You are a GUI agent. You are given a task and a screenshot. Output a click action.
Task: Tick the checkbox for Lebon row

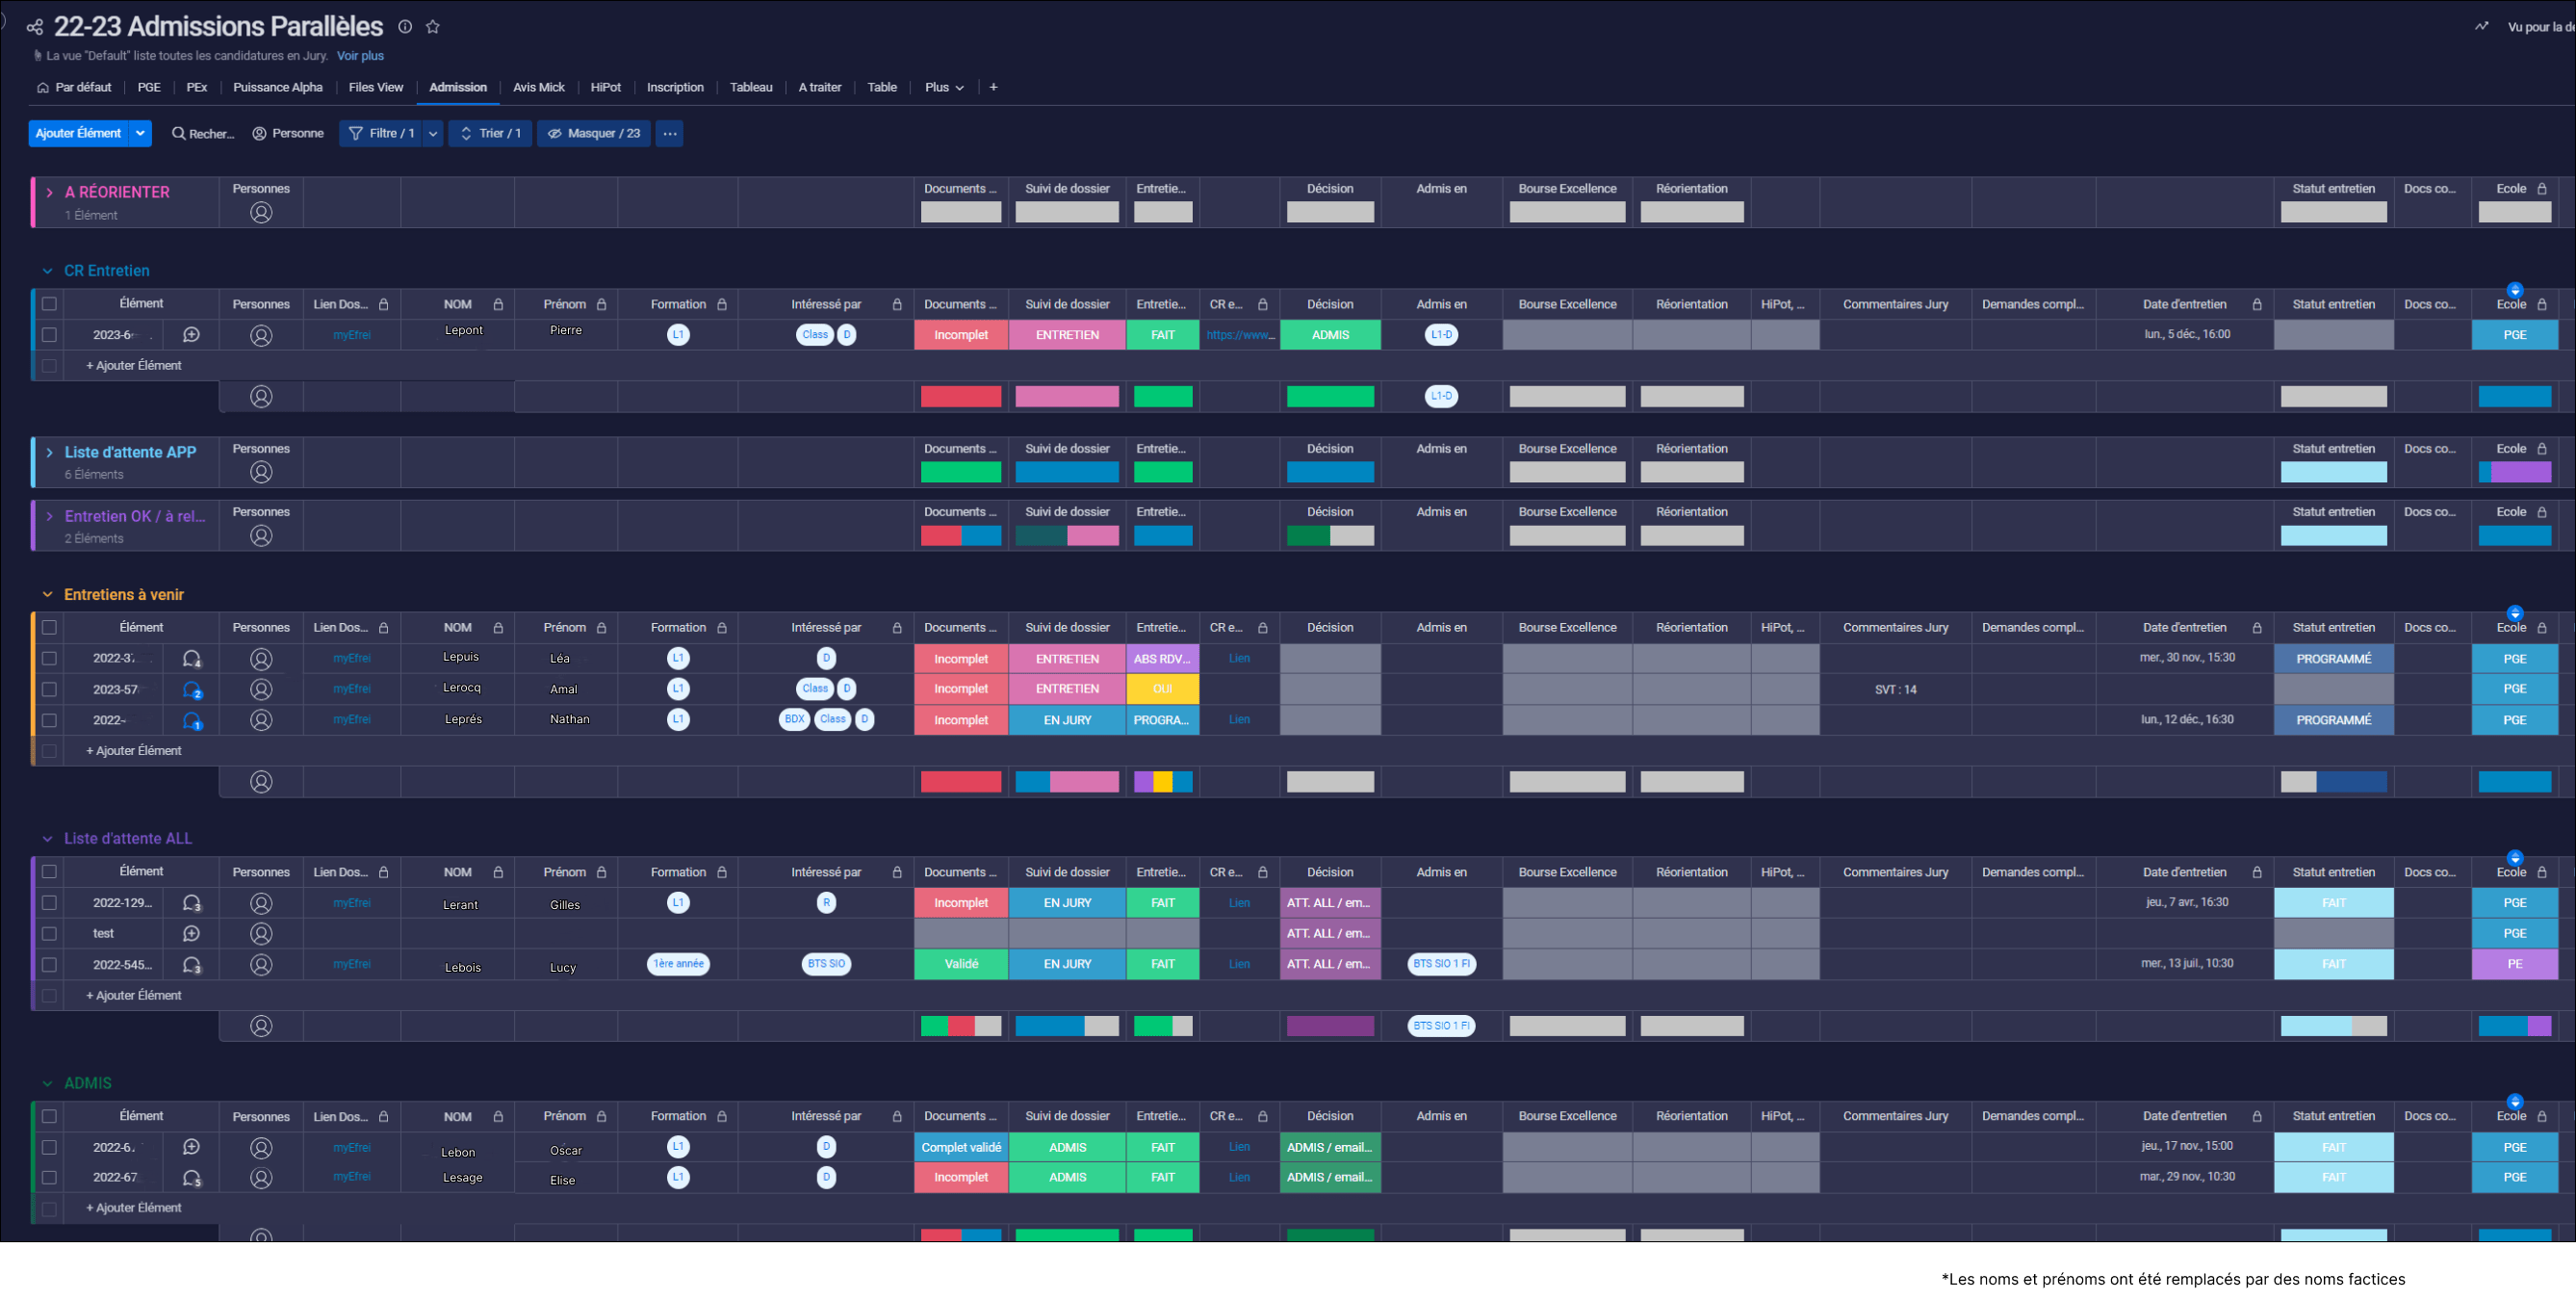[x=49, y=1148]
